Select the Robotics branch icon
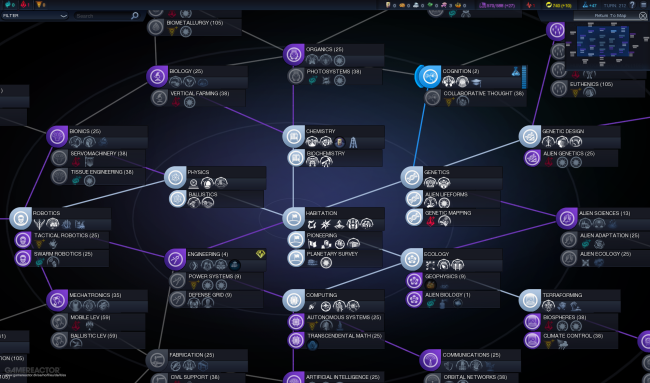The image size is (650, 383). coord(20,218)
